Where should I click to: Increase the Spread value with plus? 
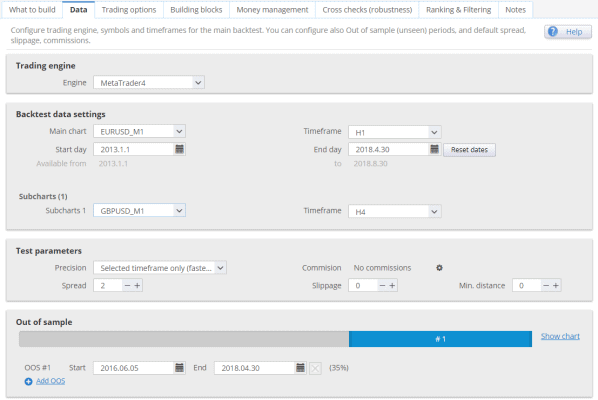(x=137, y=285)
